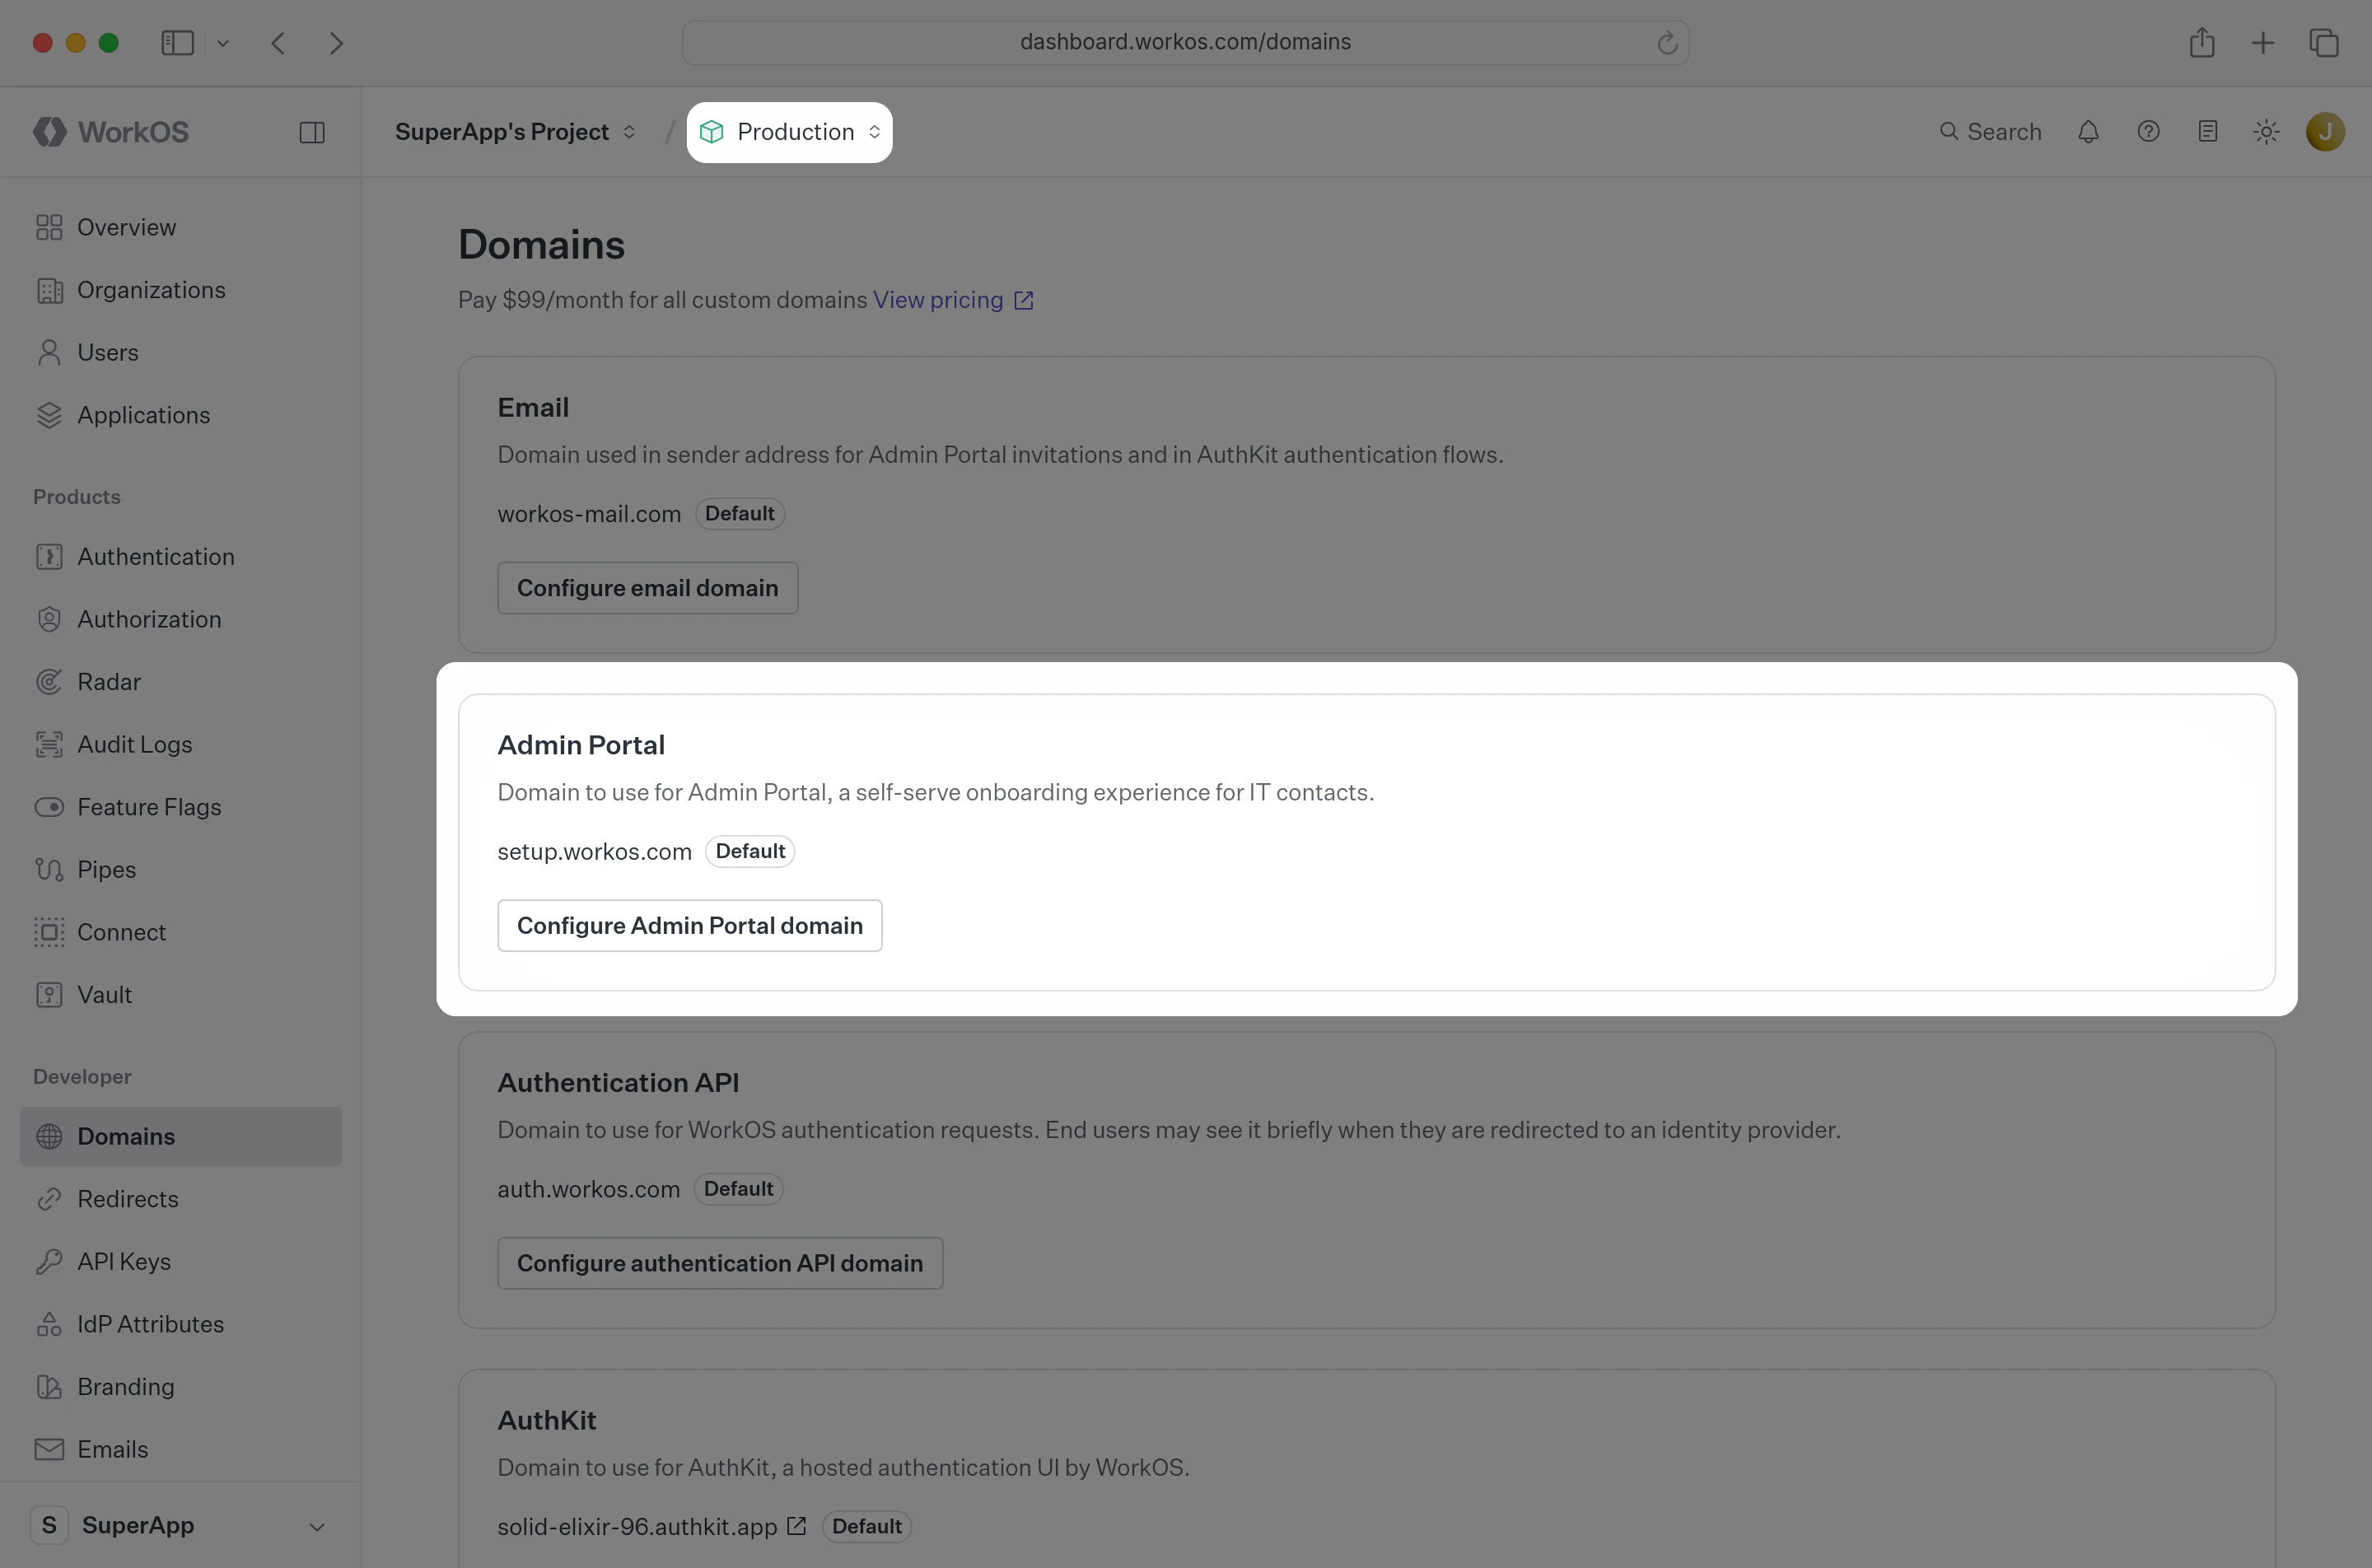Click the browser address bar
Image resolution: width=2372 pixels, height=1568 pixels.
click(x=1185, y=42)
